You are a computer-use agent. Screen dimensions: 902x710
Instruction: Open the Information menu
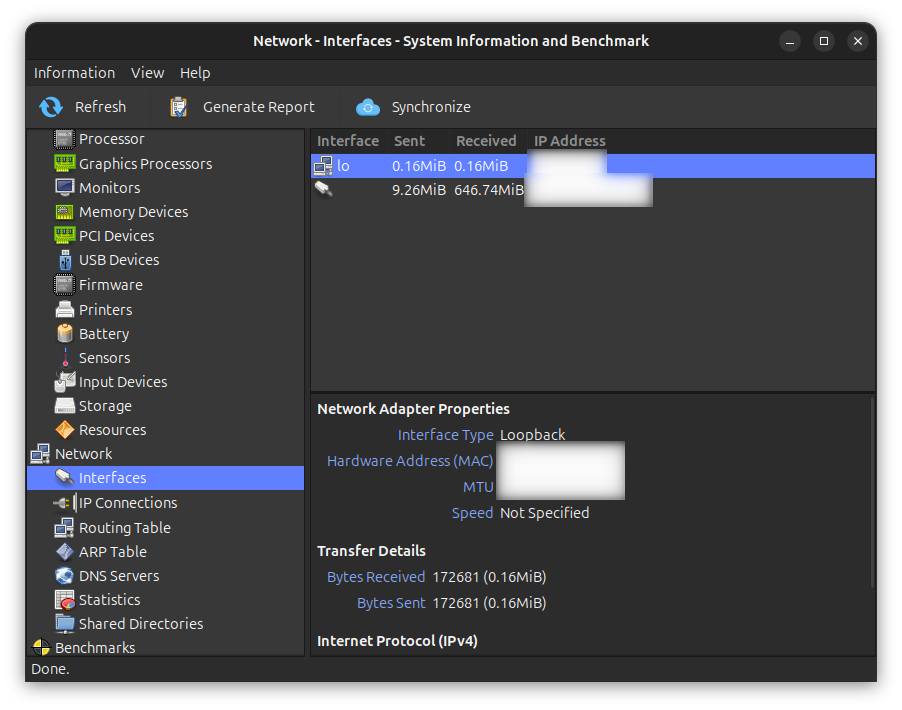pyautogui.click(x=74, y=72)
